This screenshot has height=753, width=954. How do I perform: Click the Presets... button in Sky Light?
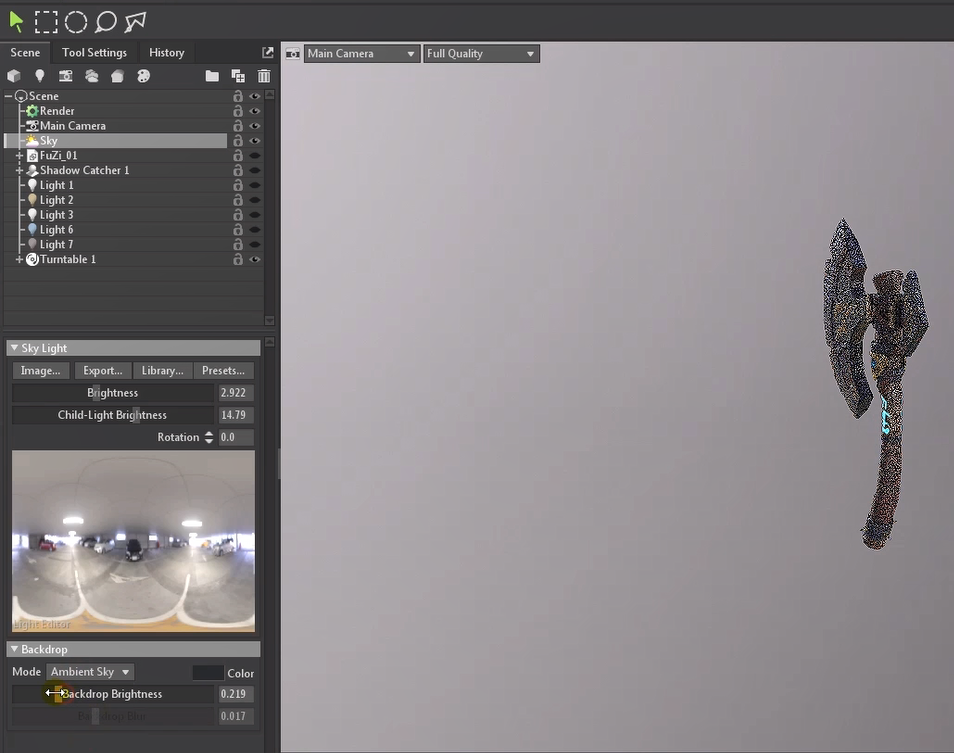pos(223,371)
